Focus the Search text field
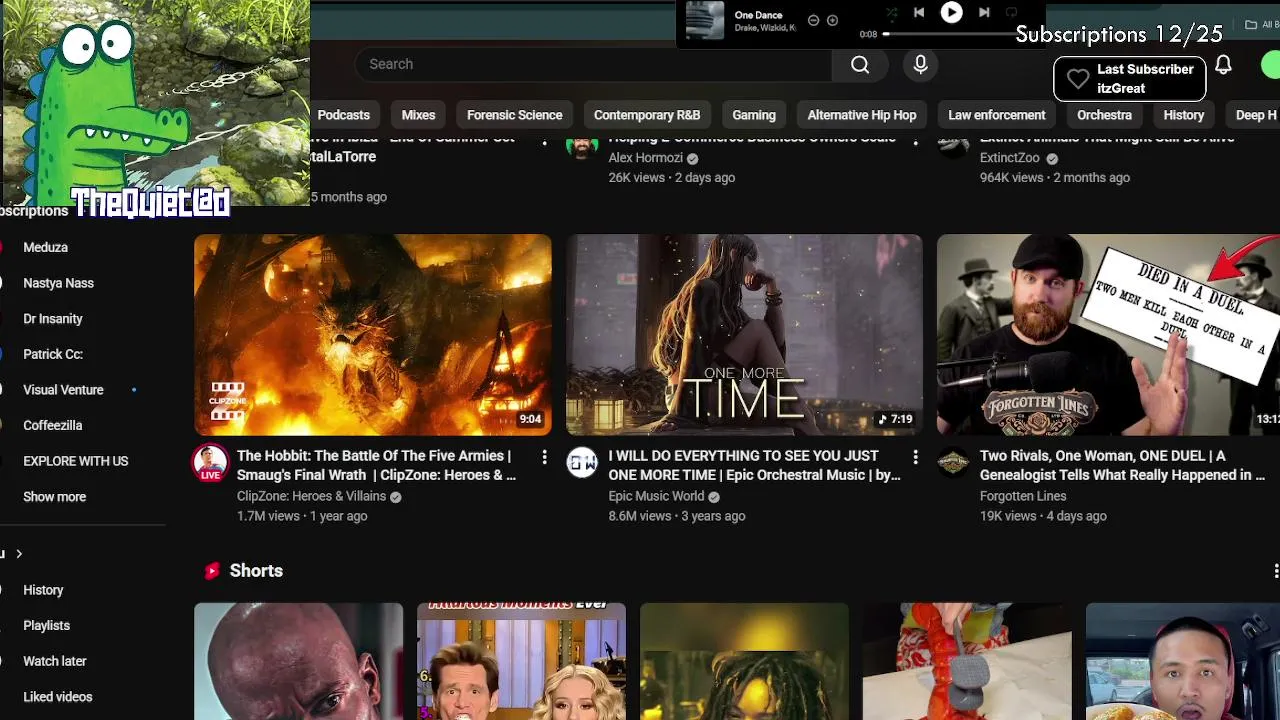1280x720 pixels. (x=593, y=64)
